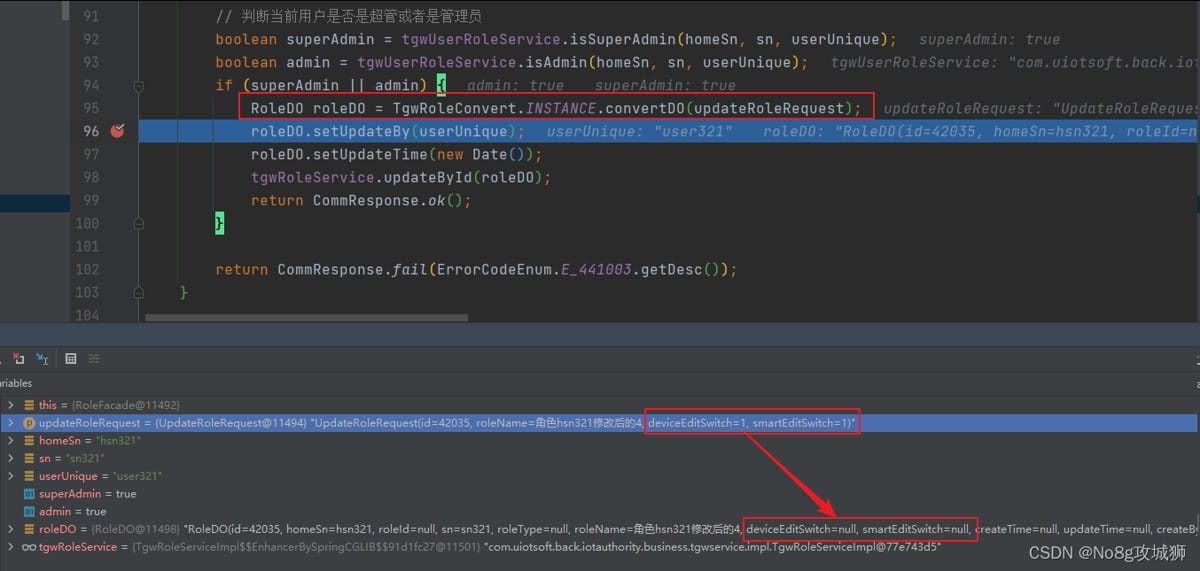
Task: Select the admin = true variable row
Action: 600,511
